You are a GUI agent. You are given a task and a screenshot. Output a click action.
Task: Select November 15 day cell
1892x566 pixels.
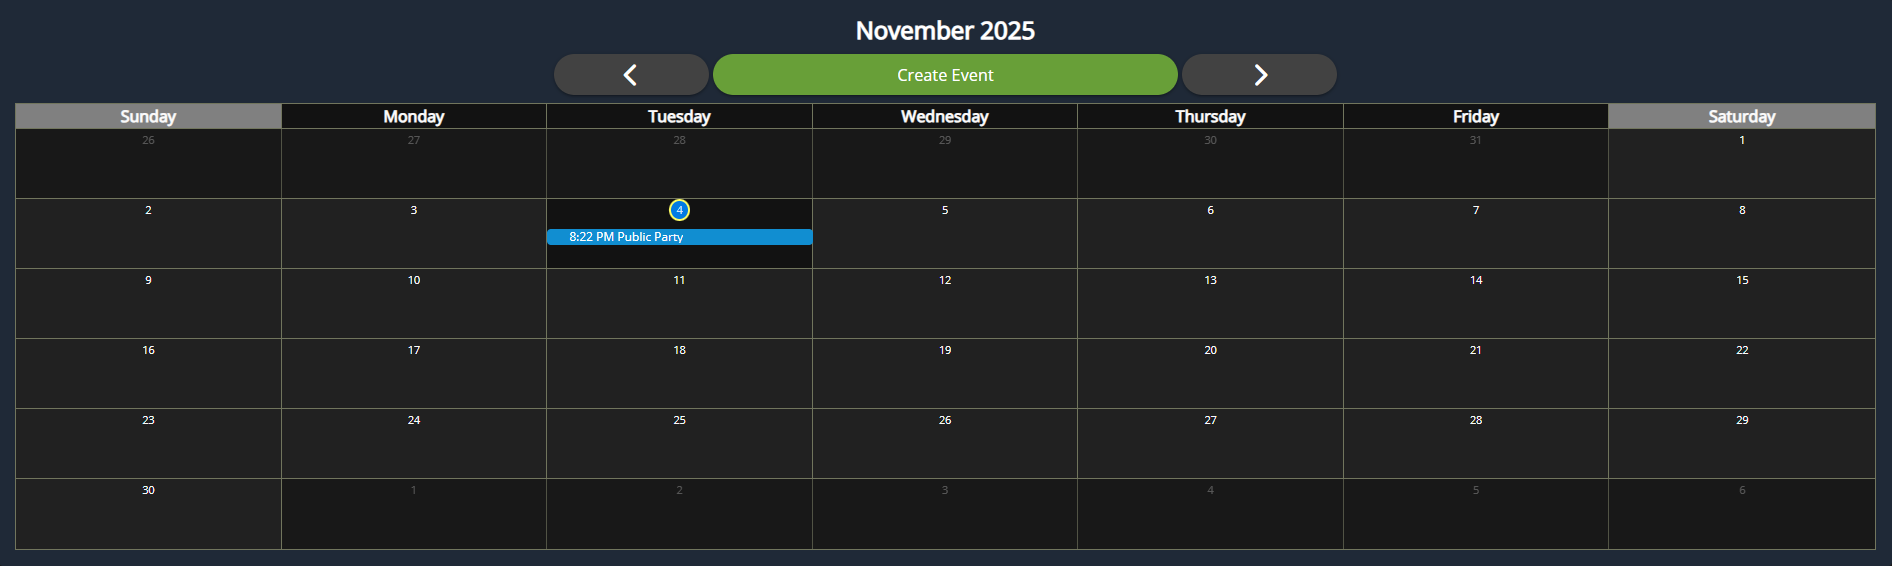click(1741, 303)
